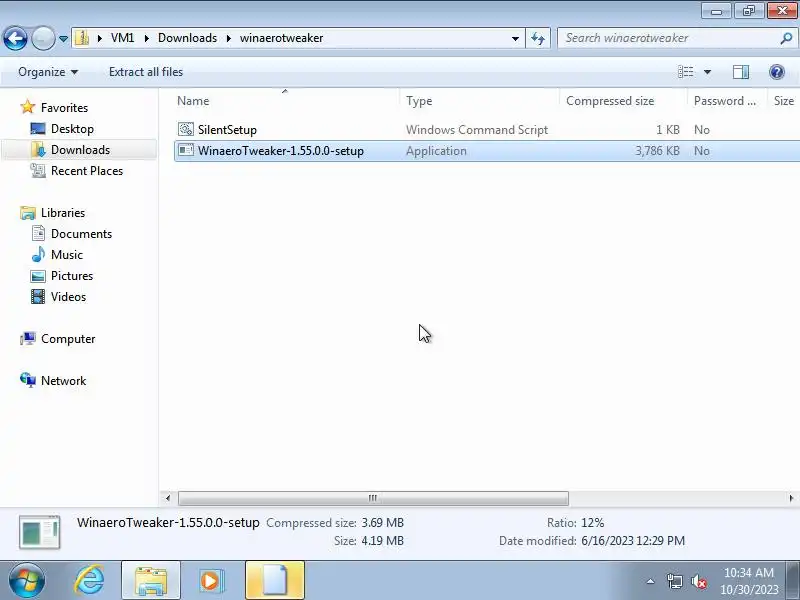Open the view options dropdown arrow

[708, 72]
